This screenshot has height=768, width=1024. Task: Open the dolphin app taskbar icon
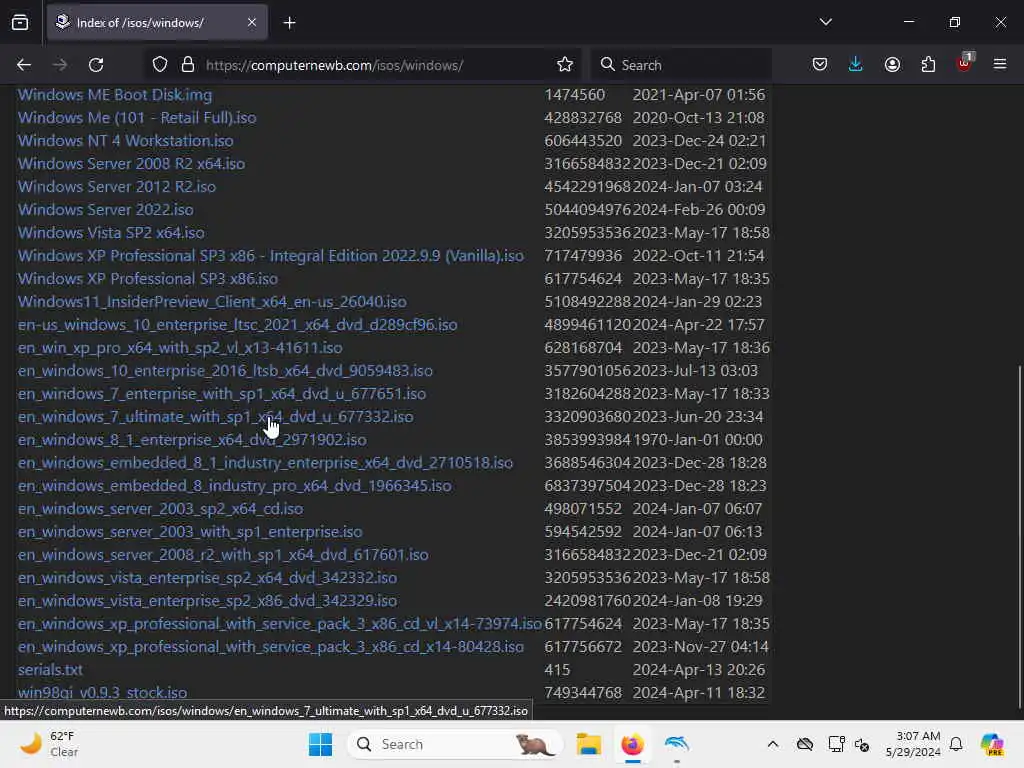pyautogui.click(x=677, y=744)
